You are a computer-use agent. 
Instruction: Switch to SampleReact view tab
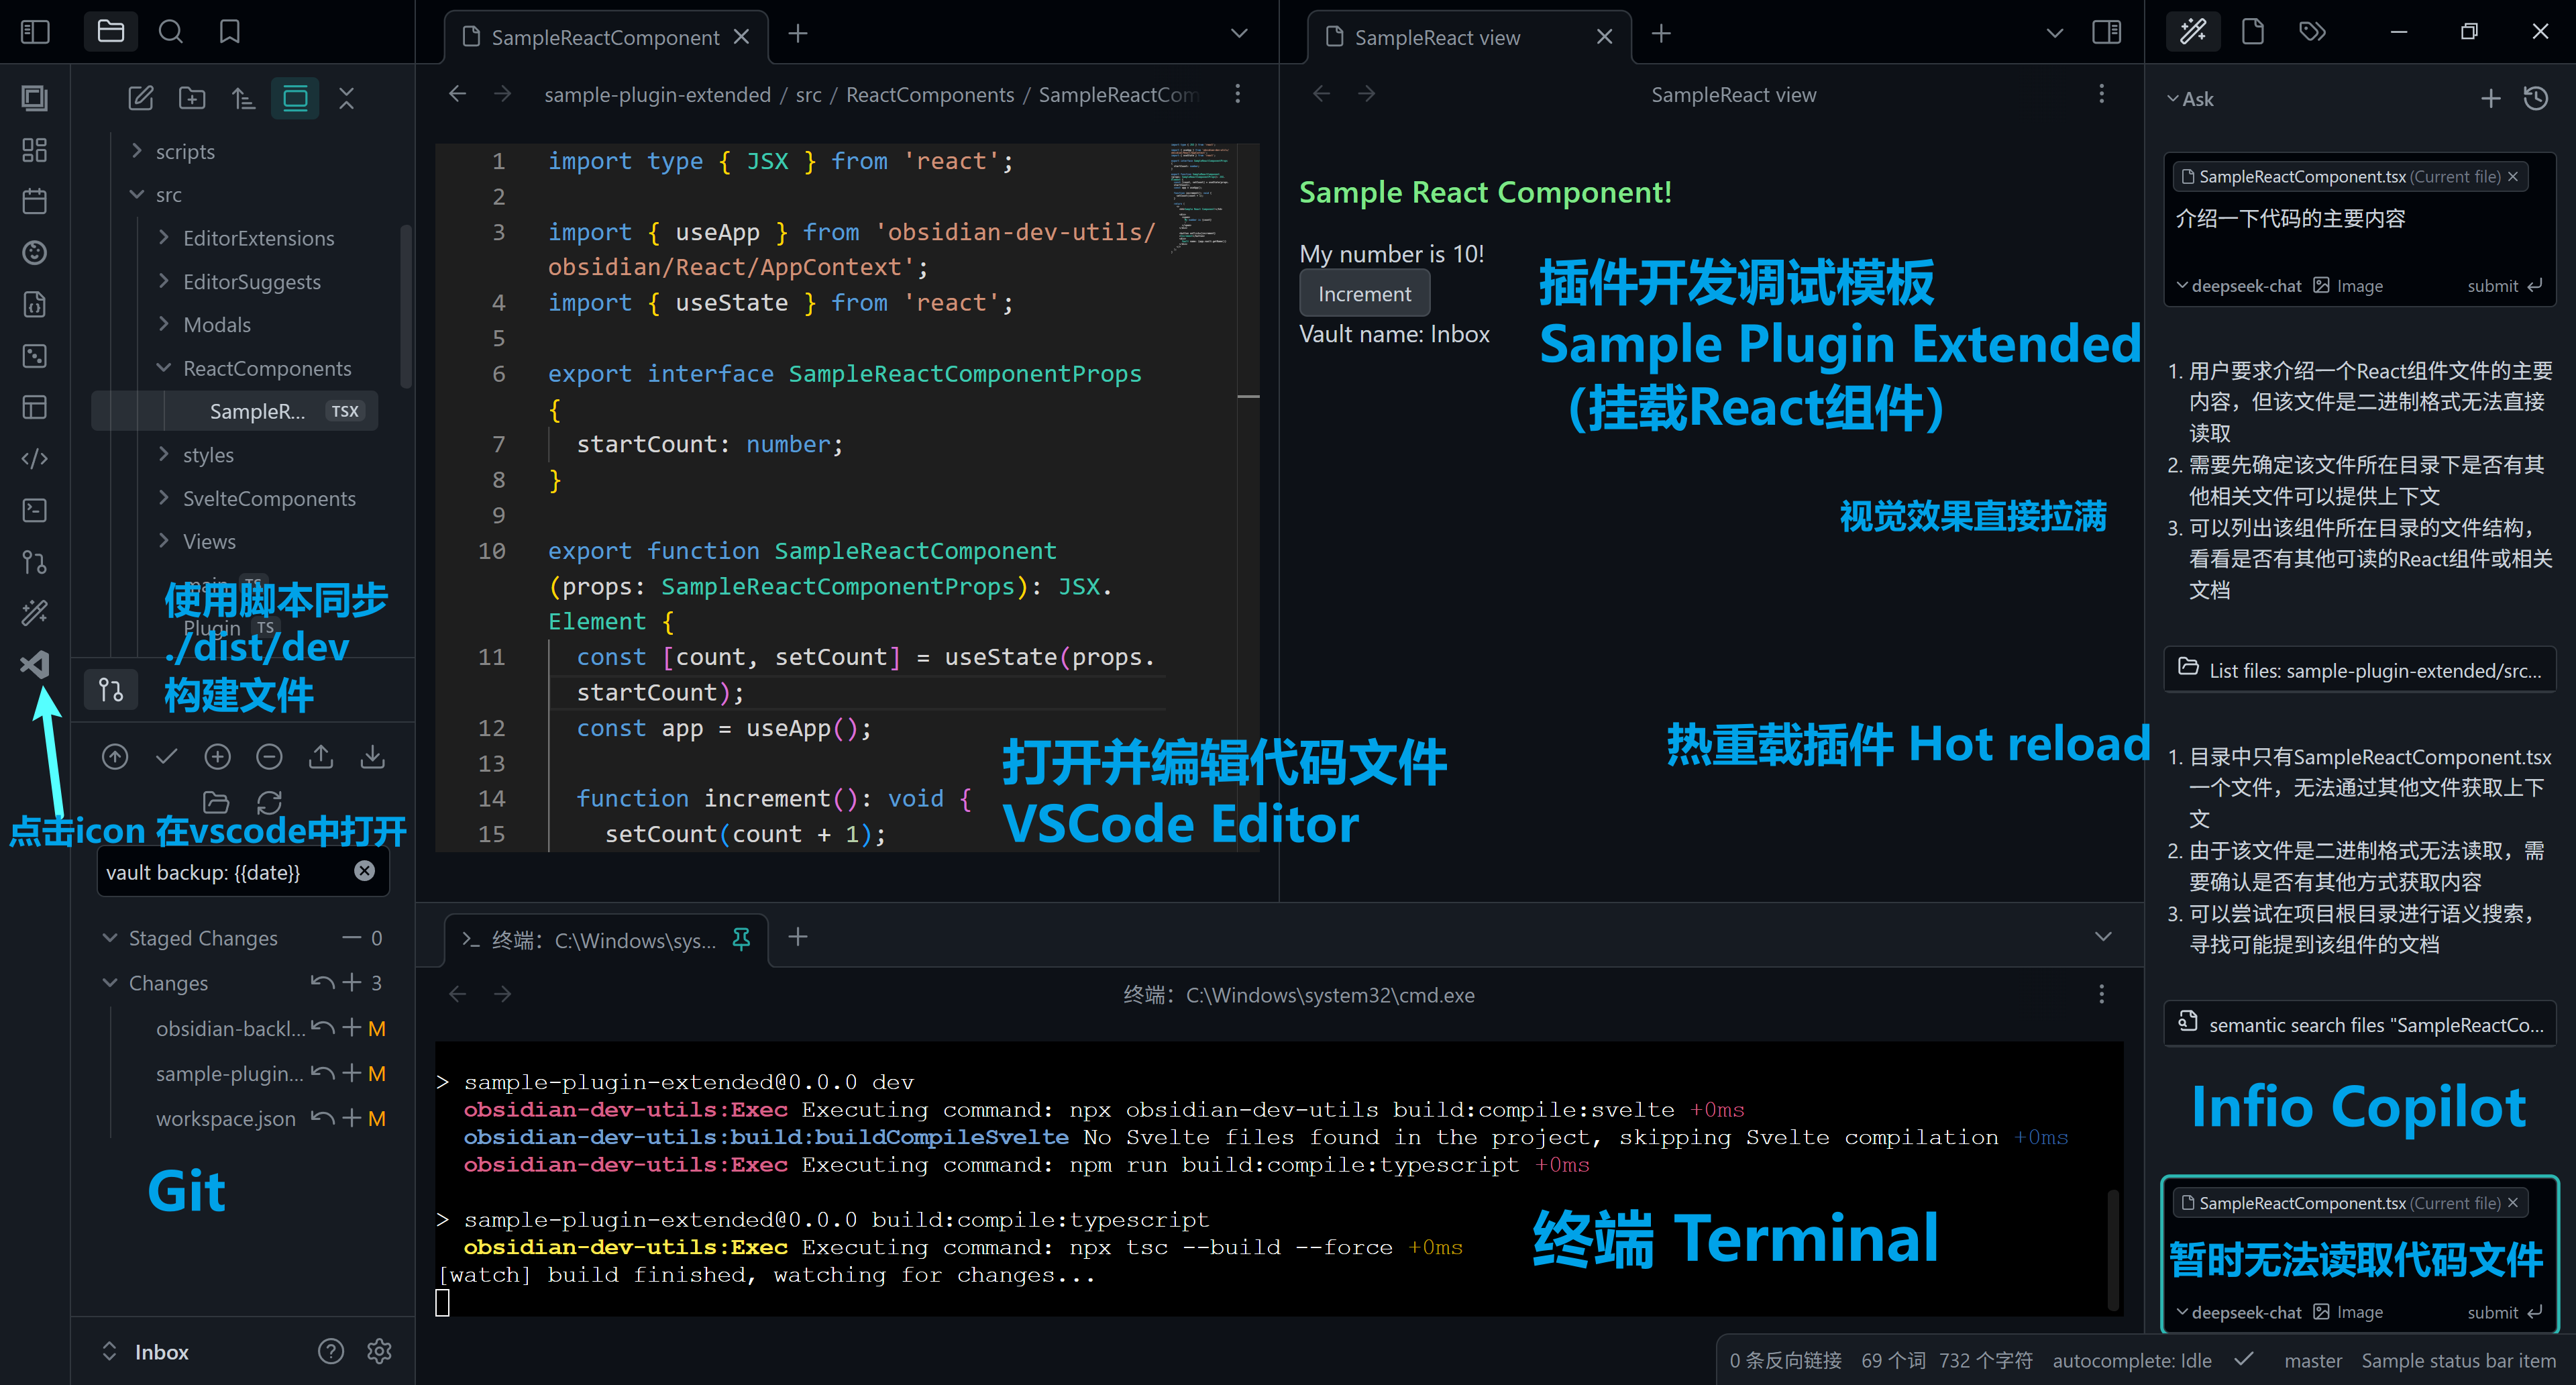[x=1468, y=37]
